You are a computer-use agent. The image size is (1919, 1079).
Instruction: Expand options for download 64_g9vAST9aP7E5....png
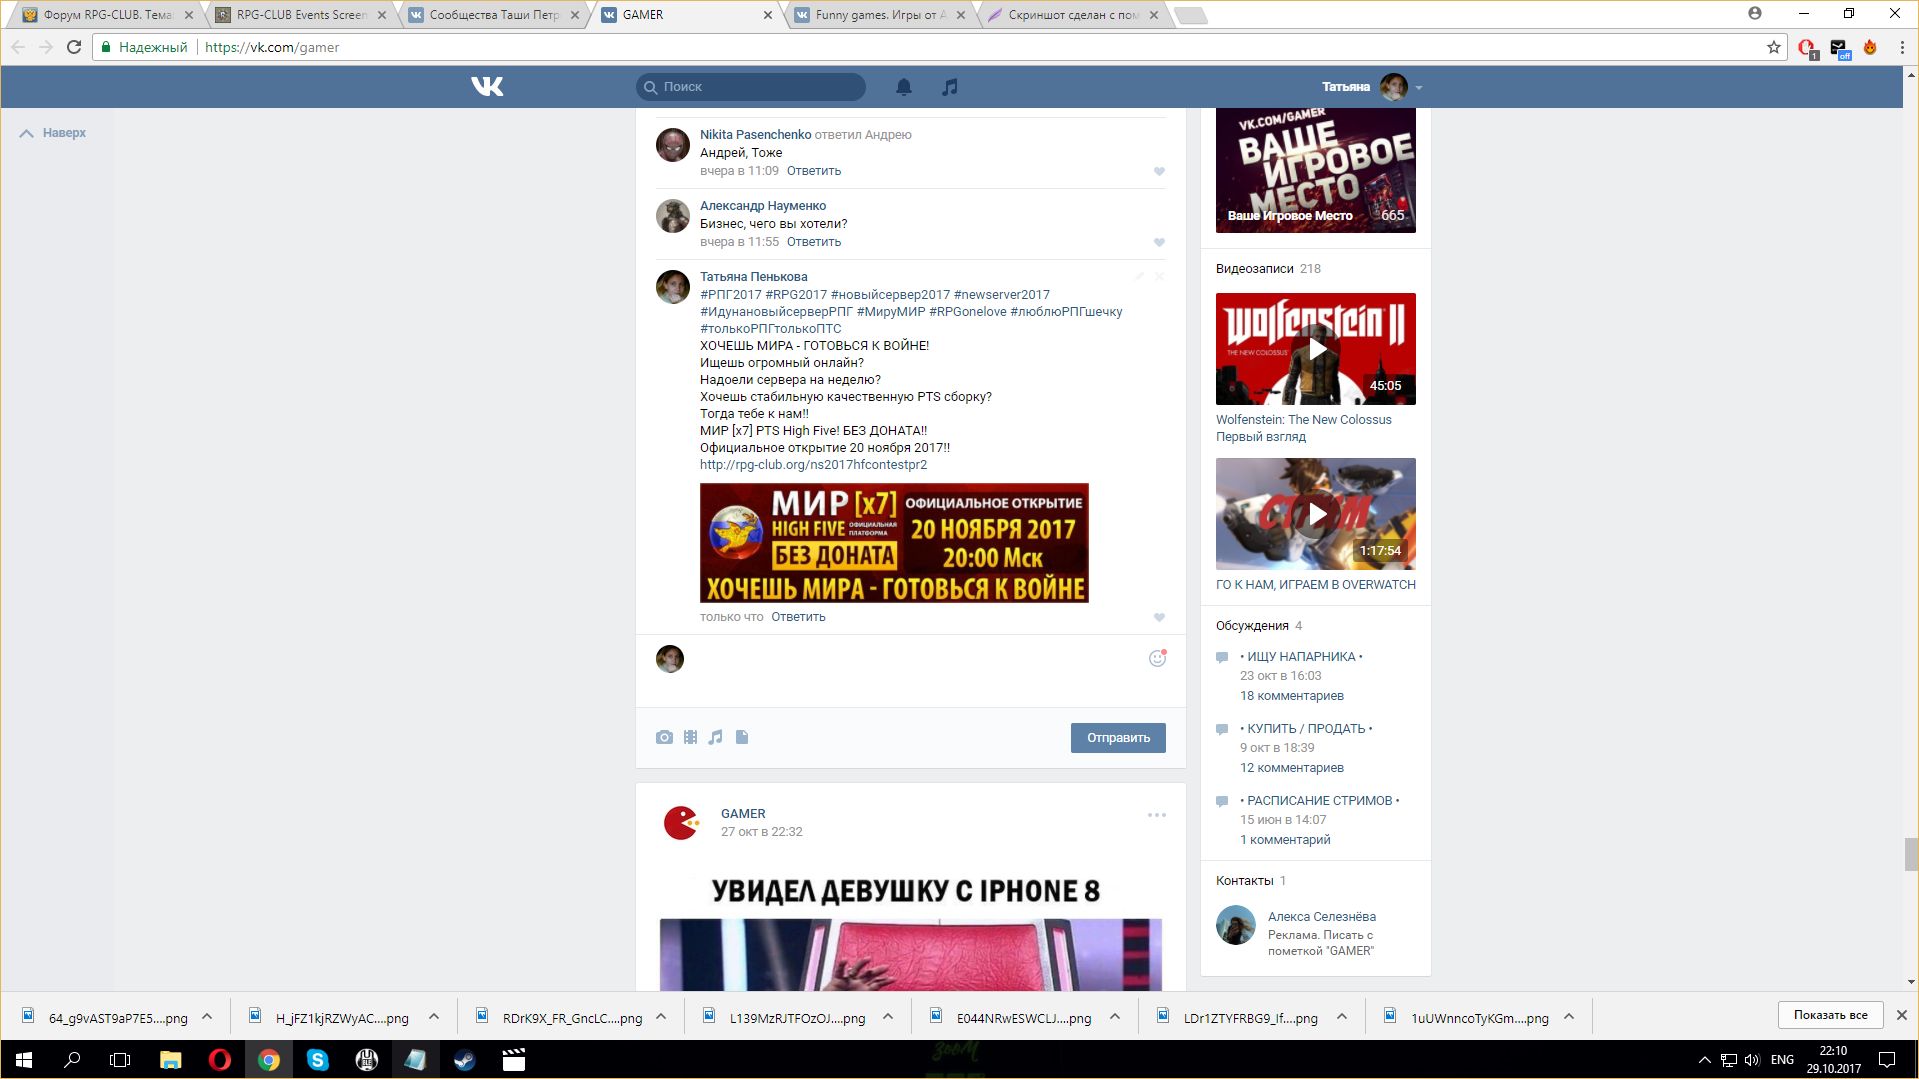click(207, 1017)
